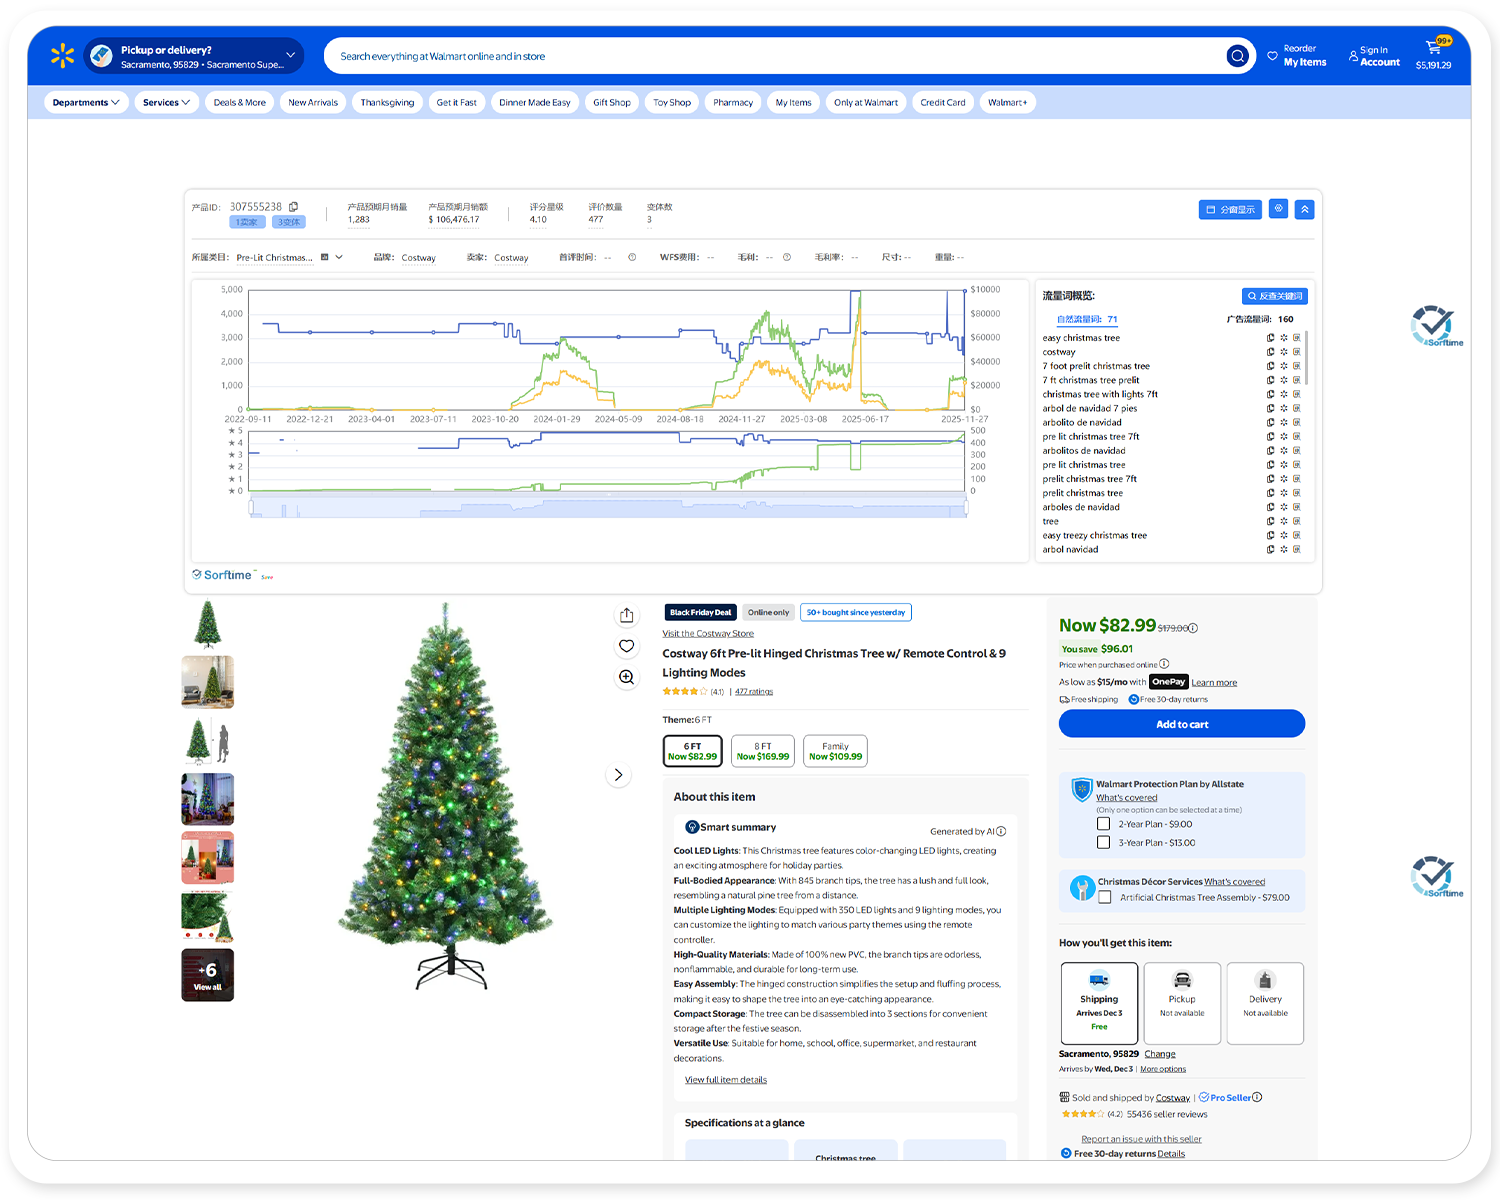Click the search magnifier icon in Walmart search bar
Screen dimensions: 1500x1200
[x=1237, y=56]
